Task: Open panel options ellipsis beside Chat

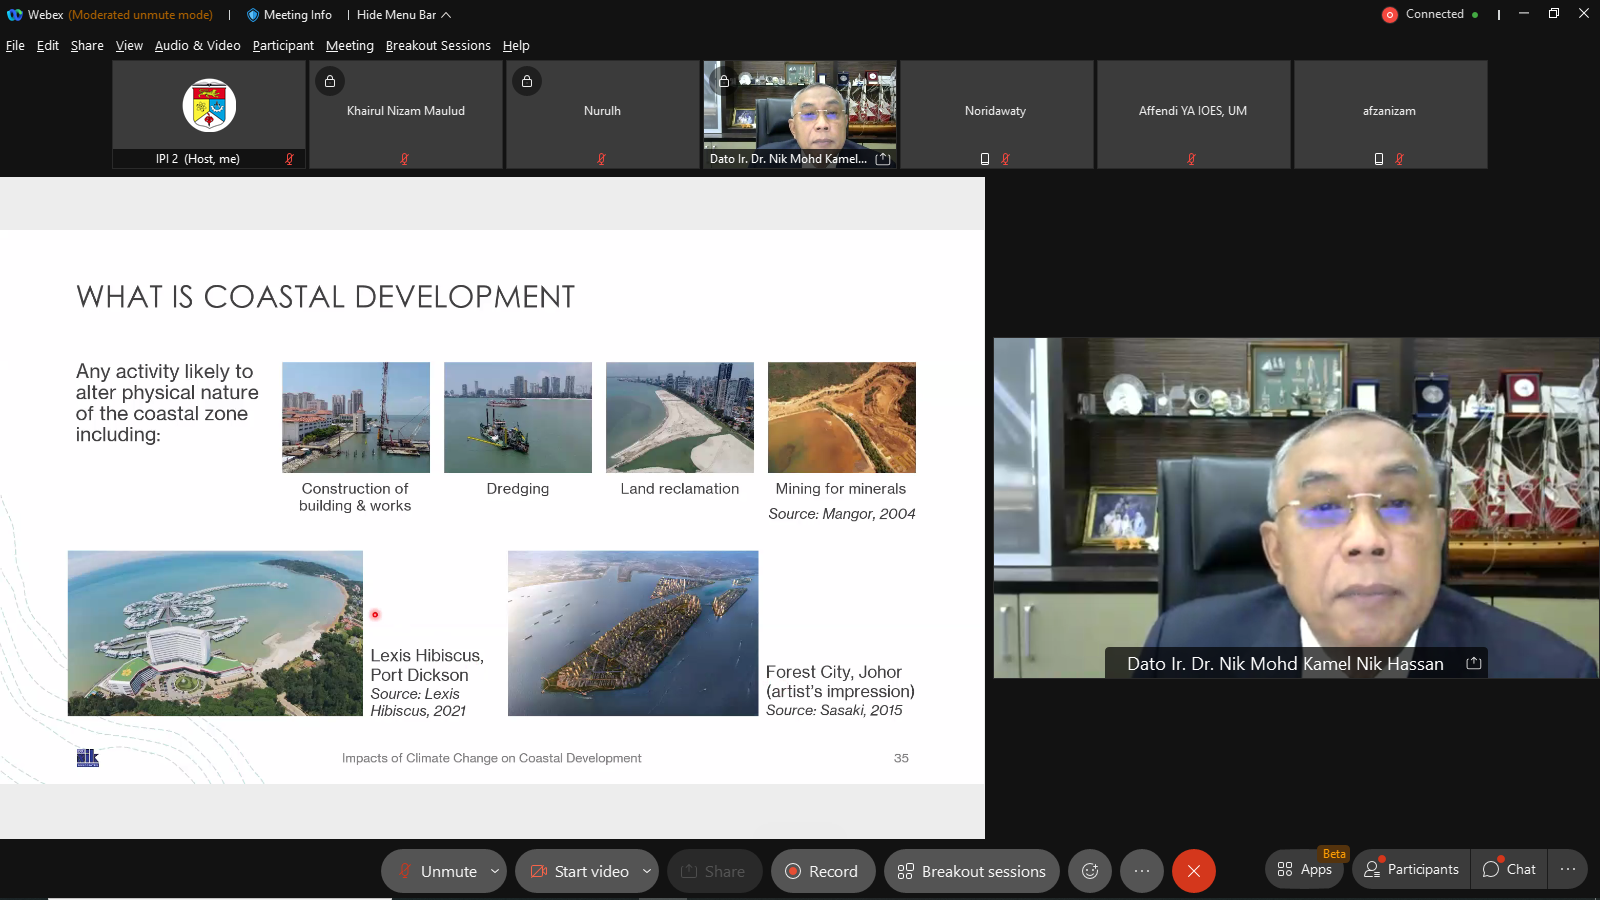Action: (x=1567, y=869)
